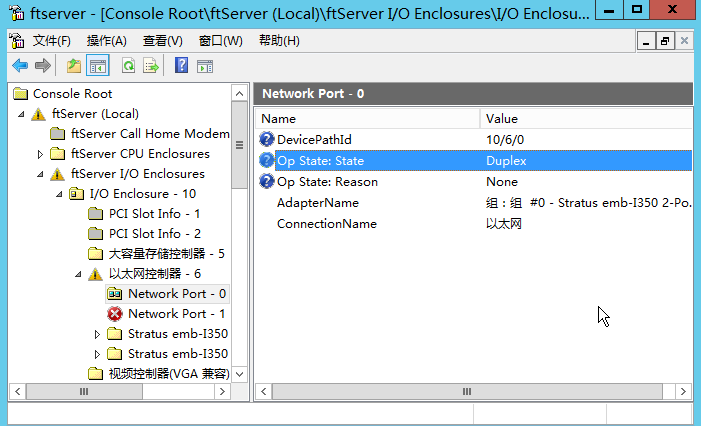Click warning icon beside ftServer (Local)
The height and width of the screenshot is (426, 701).
point(38,114)
